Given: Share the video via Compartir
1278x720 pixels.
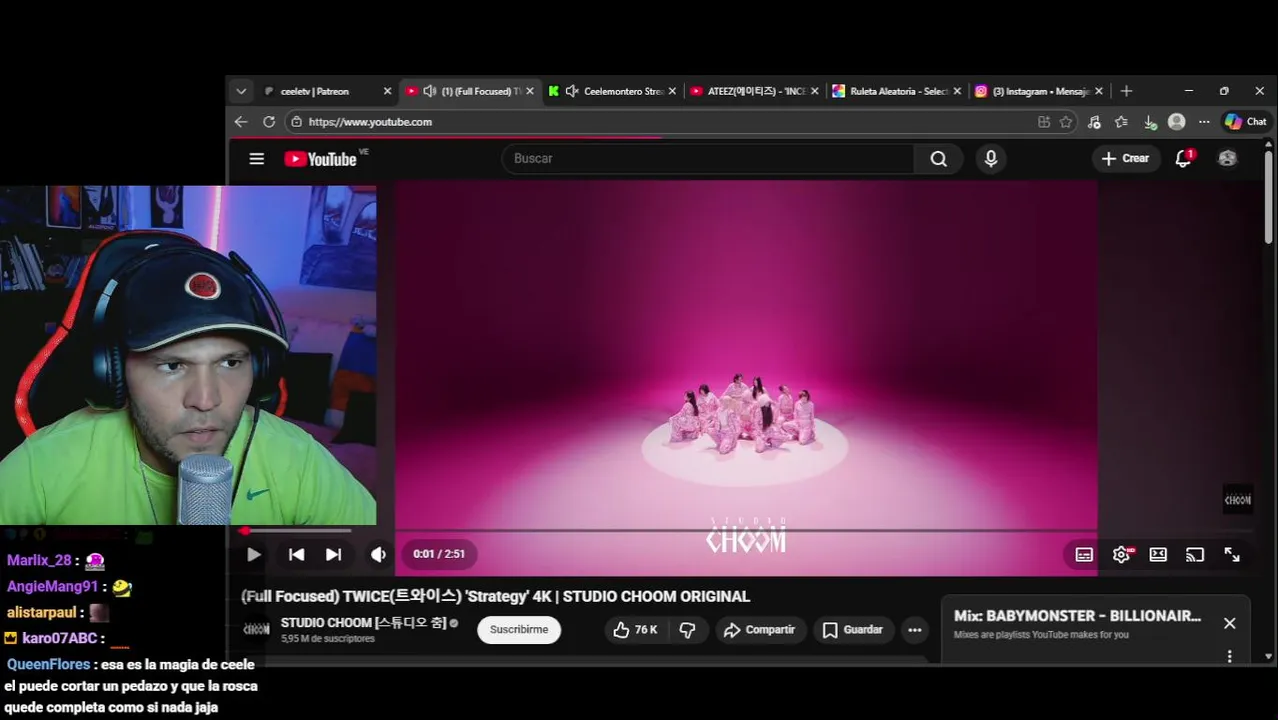Looking at the screenshot, I should coord(759,630).
